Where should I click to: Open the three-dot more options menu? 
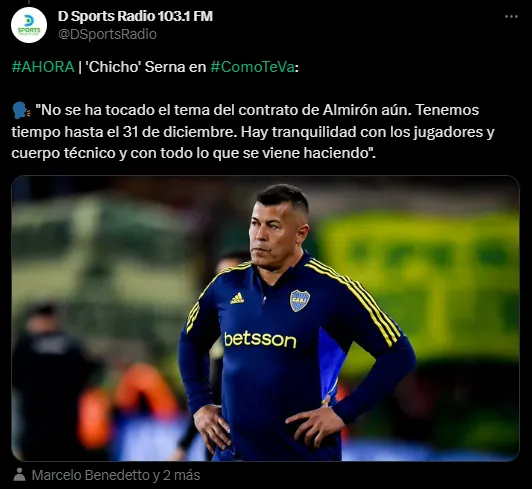coord(511,16)
